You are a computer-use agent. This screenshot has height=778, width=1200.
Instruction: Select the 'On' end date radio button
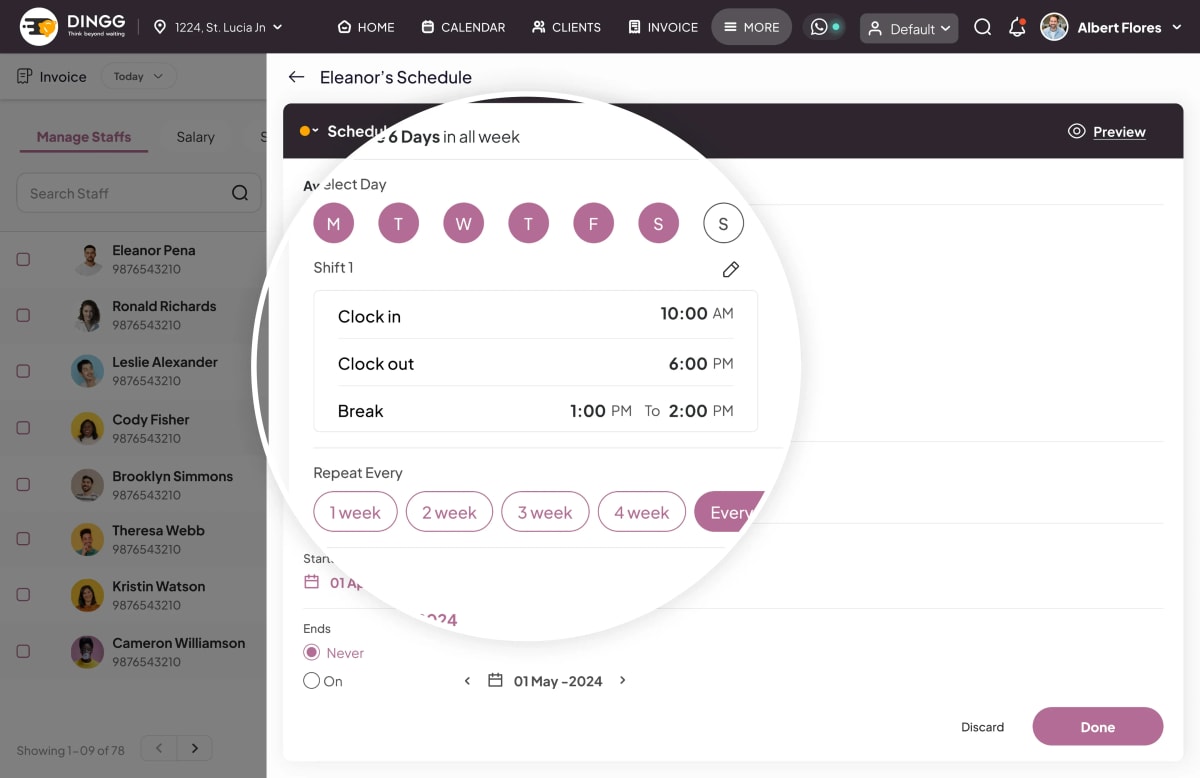click(x=312, y=681)
